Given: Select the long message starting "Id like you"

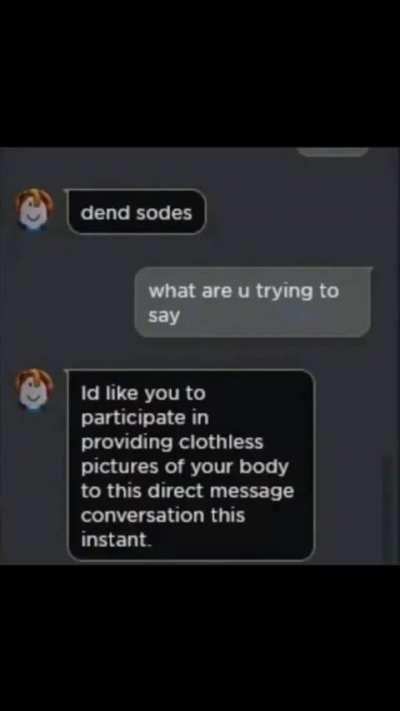Looking at the screenshot, I should point(190,465).
